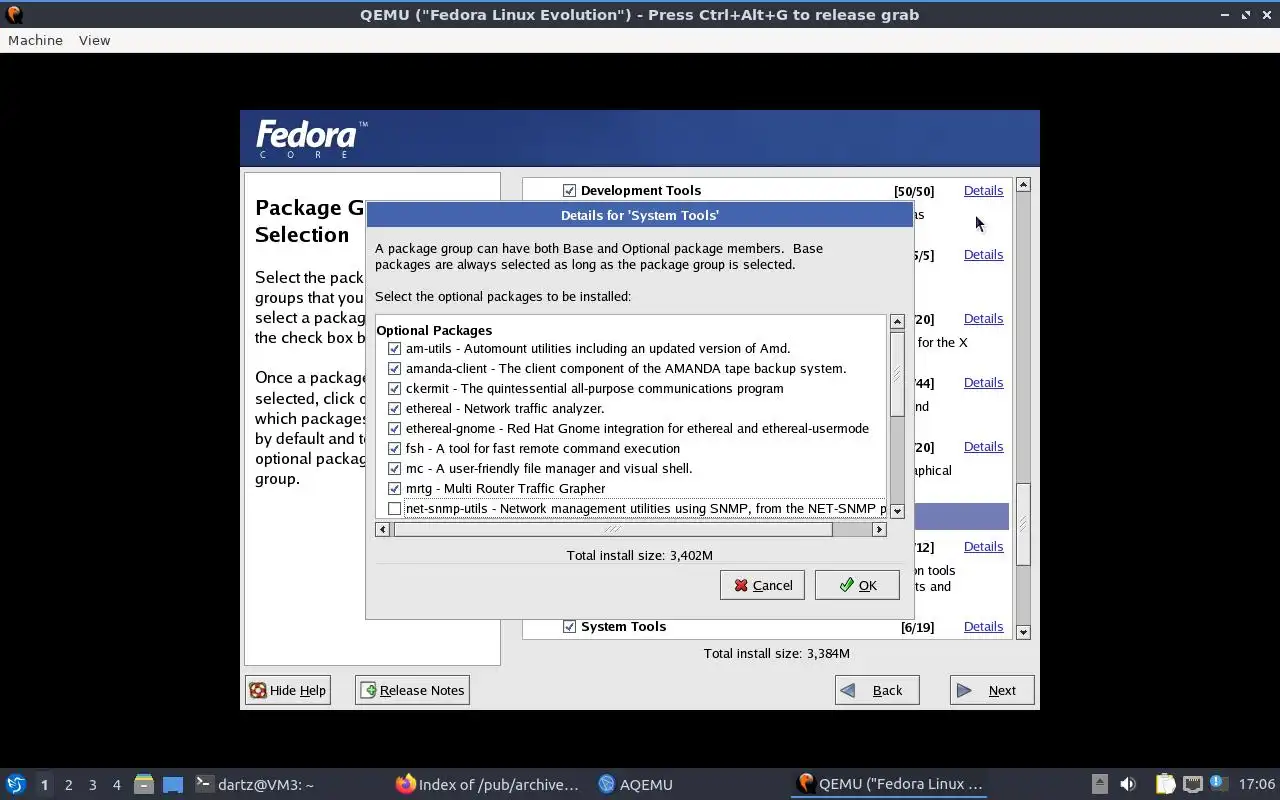The height and width of the screenshot is (800, 1280).
Task: Click the package group list scroll down arrow
Action: [1023, 632]
